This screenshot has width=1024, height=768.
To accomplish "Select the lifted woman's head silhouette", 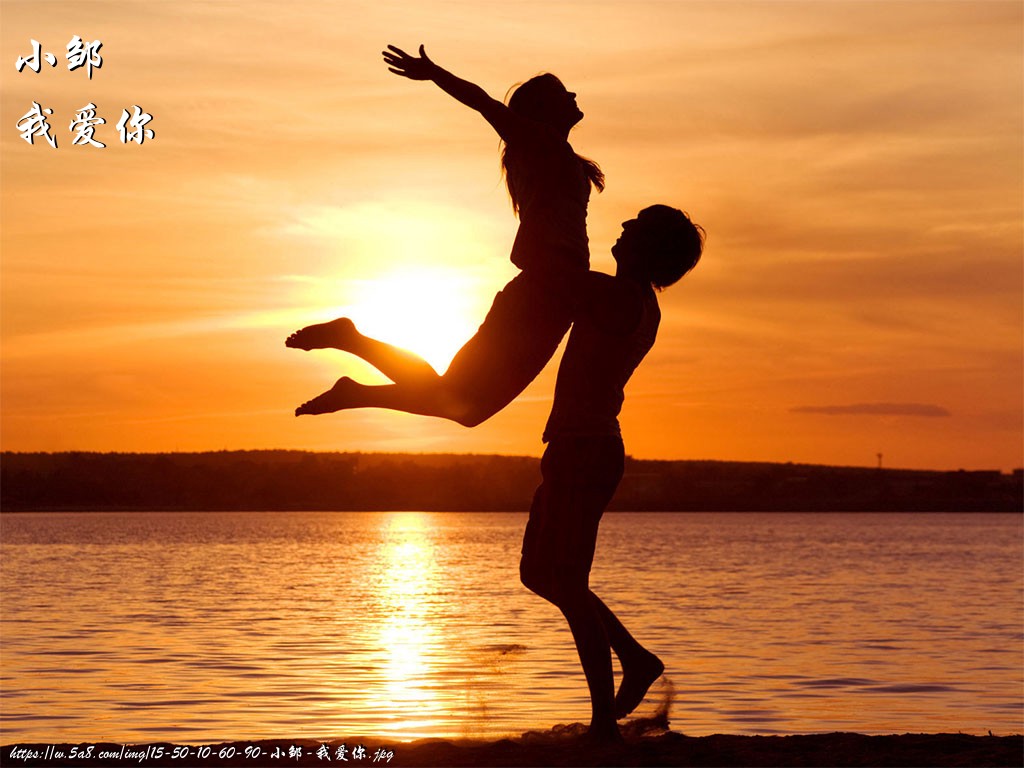I will tap(545, 104).
